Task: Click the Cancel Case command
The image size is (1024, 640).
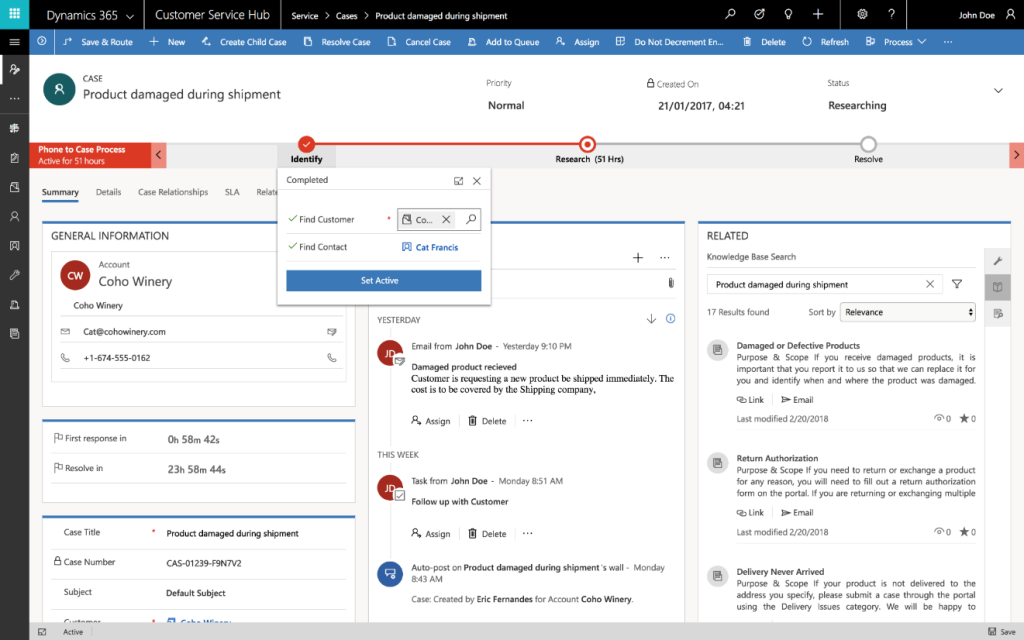Action: 419,42
